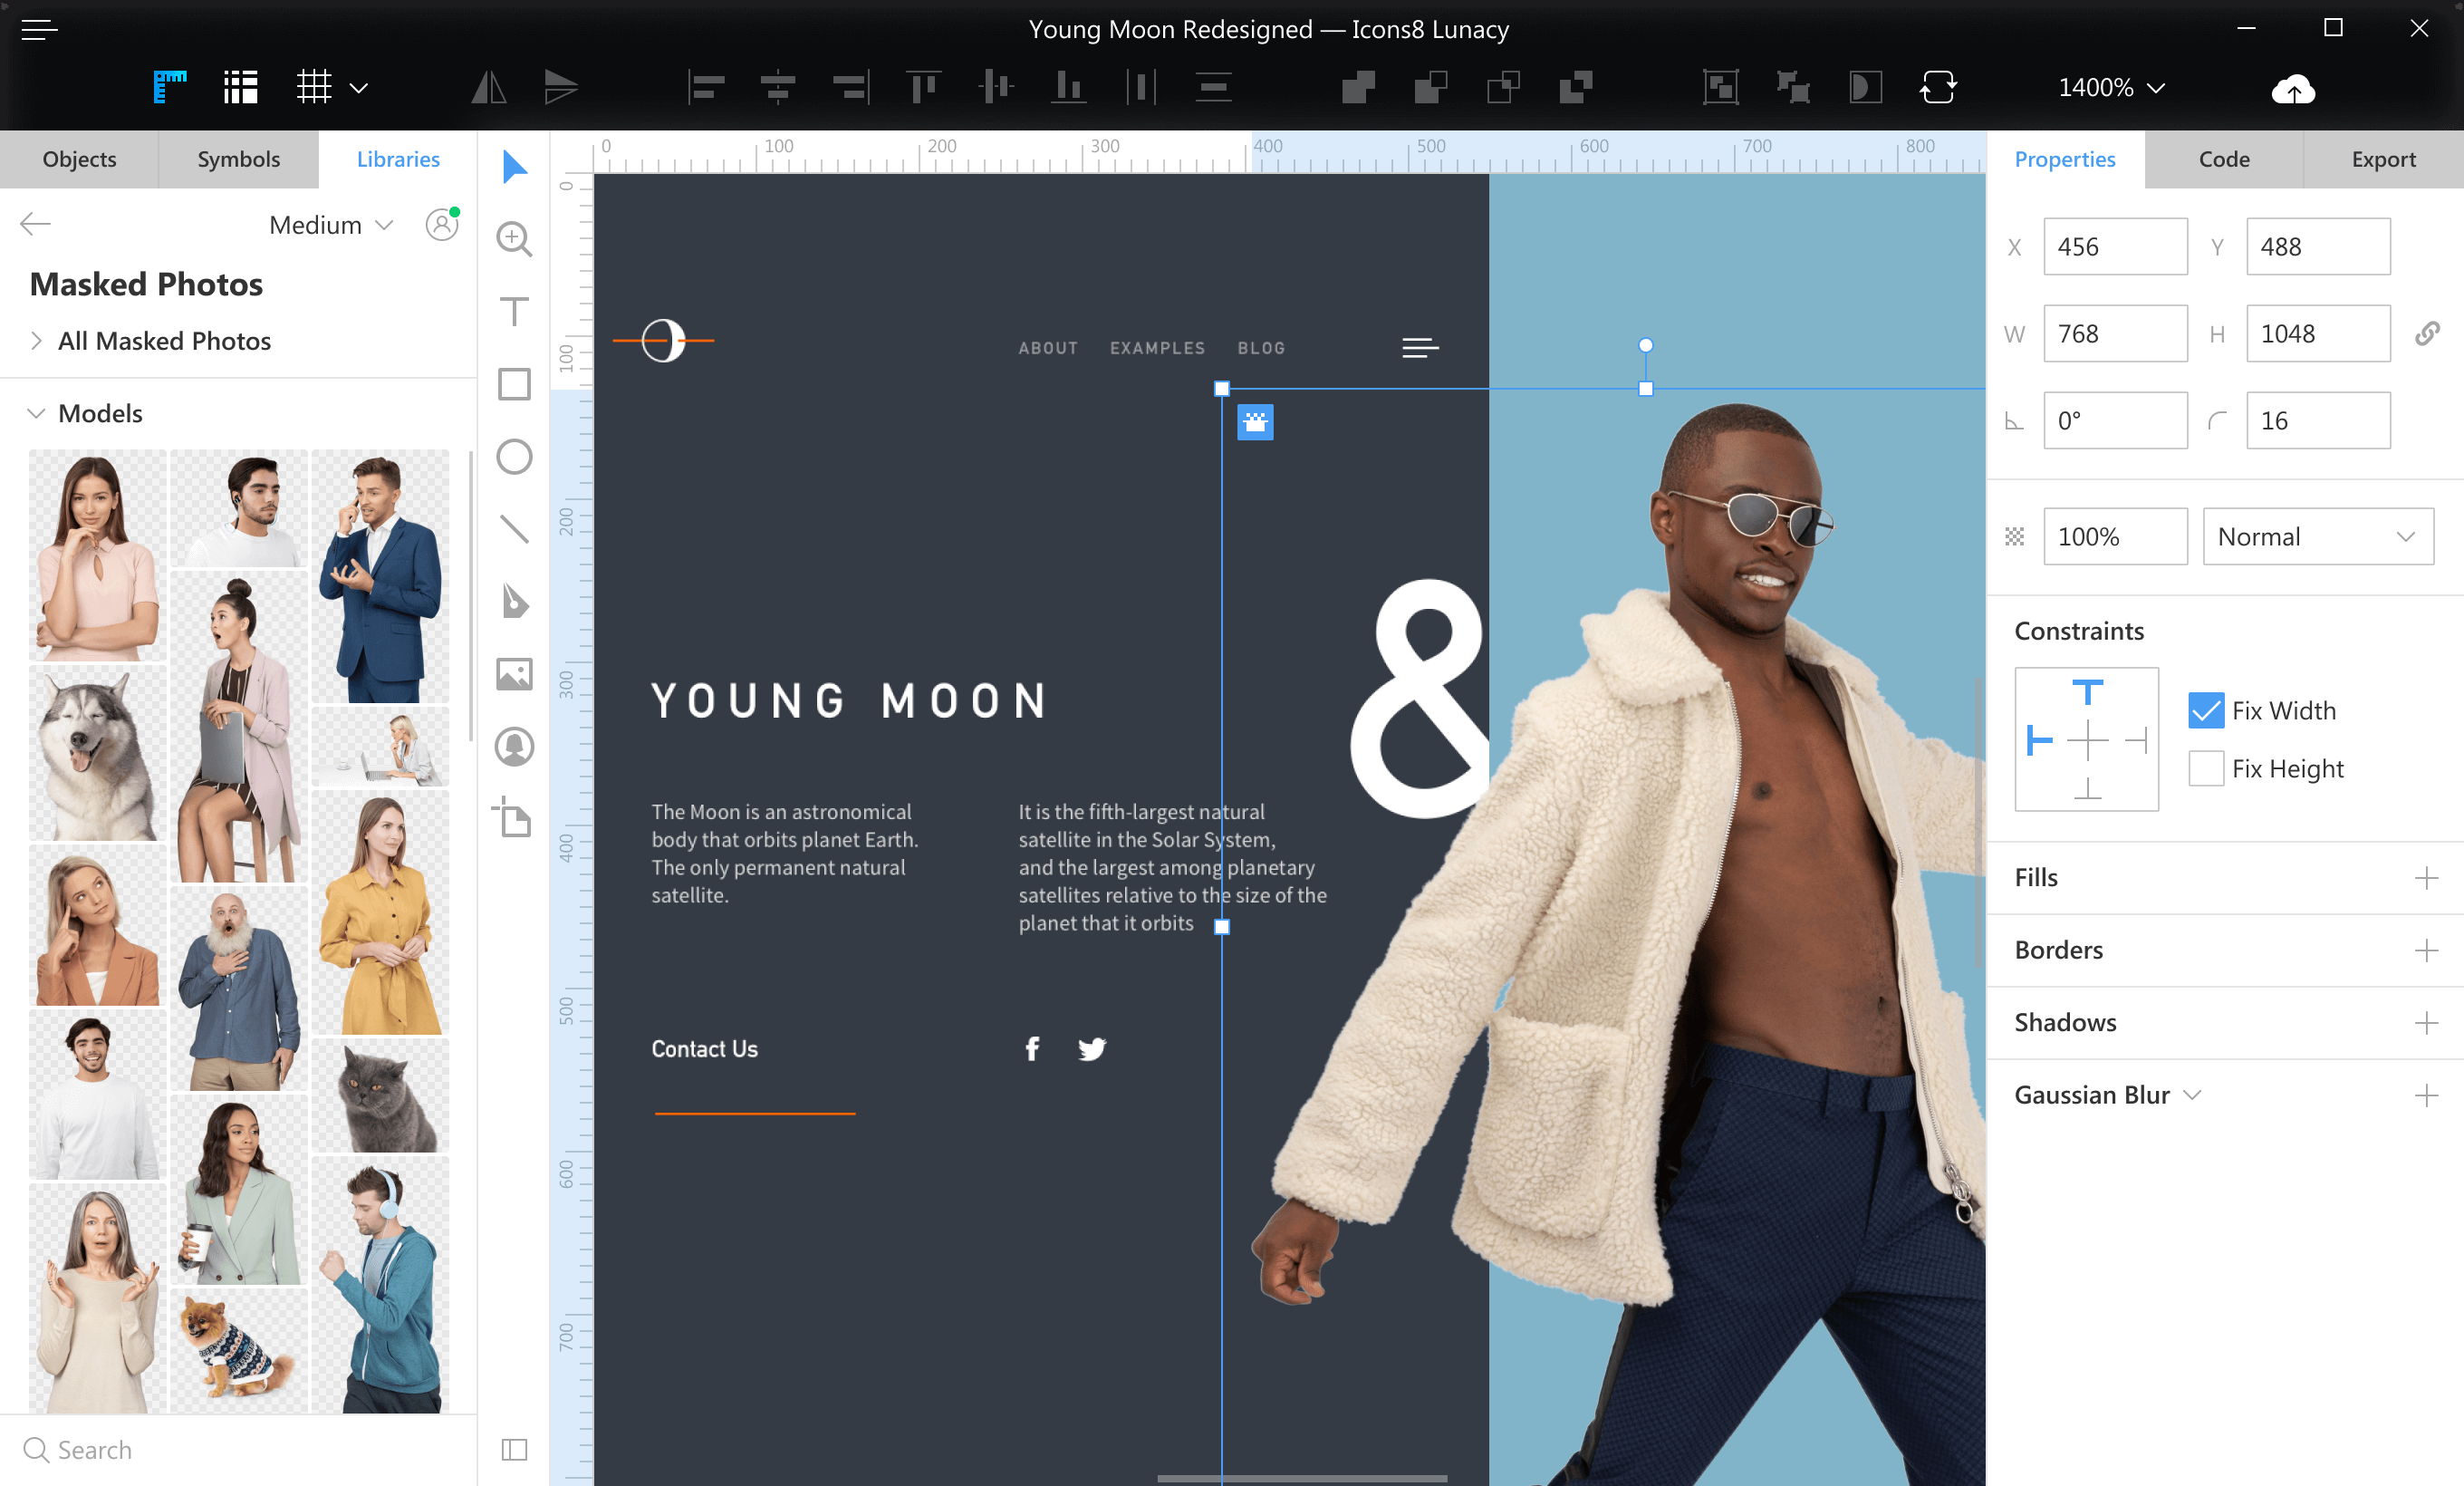Select the Oval tool

point(514,457)
